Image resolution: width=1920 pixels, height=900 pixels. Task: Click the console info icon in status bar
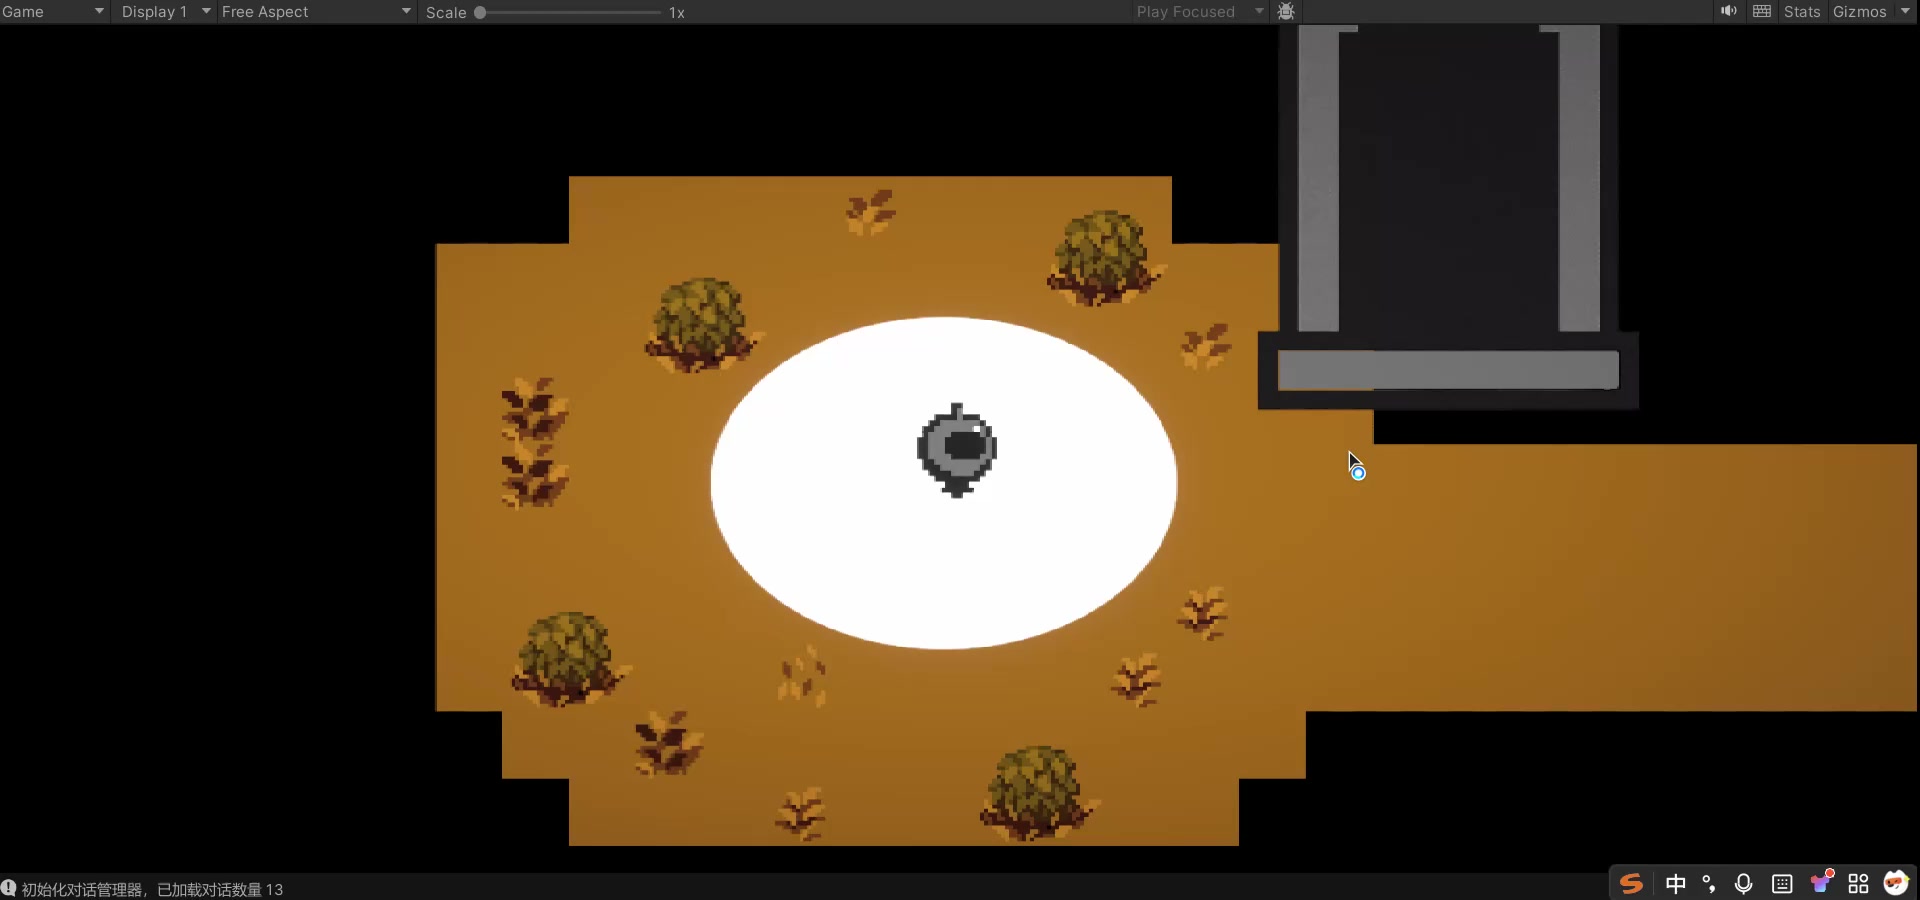9,888
